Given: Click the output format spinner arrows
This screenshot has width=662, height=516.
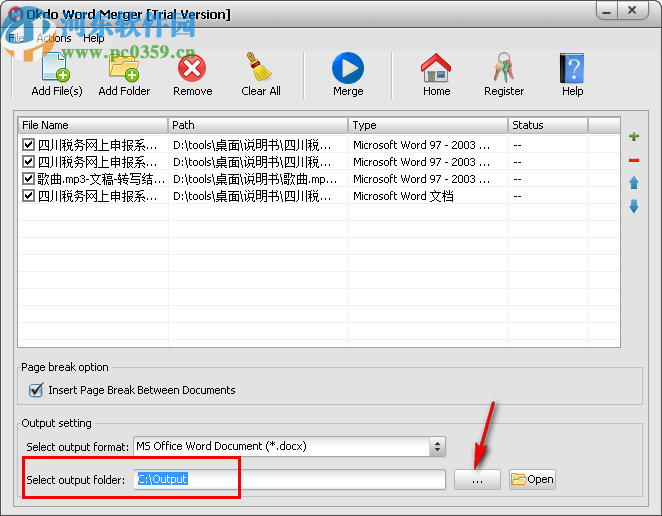Looking at the screenshot, I should [437, 446].
